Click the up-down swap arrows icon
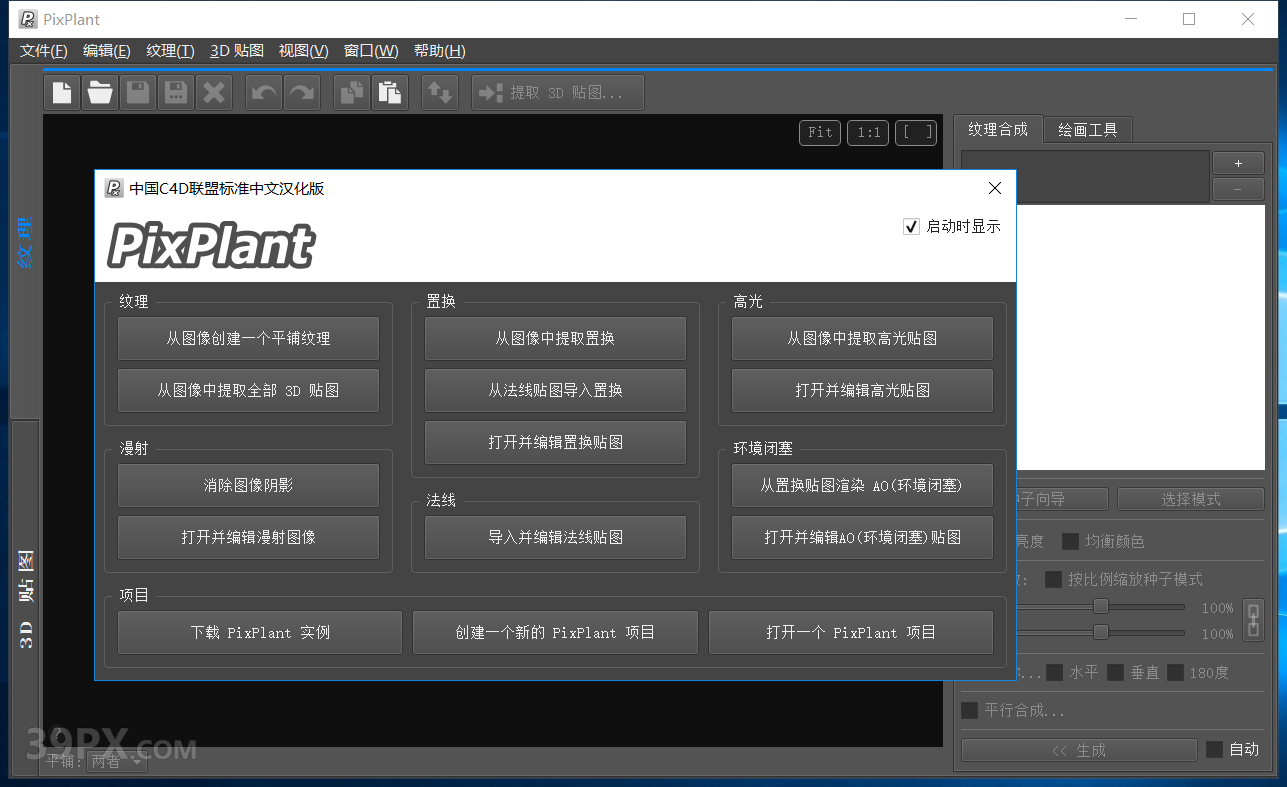The image size is (1287, 787). [x=440, y=93]
